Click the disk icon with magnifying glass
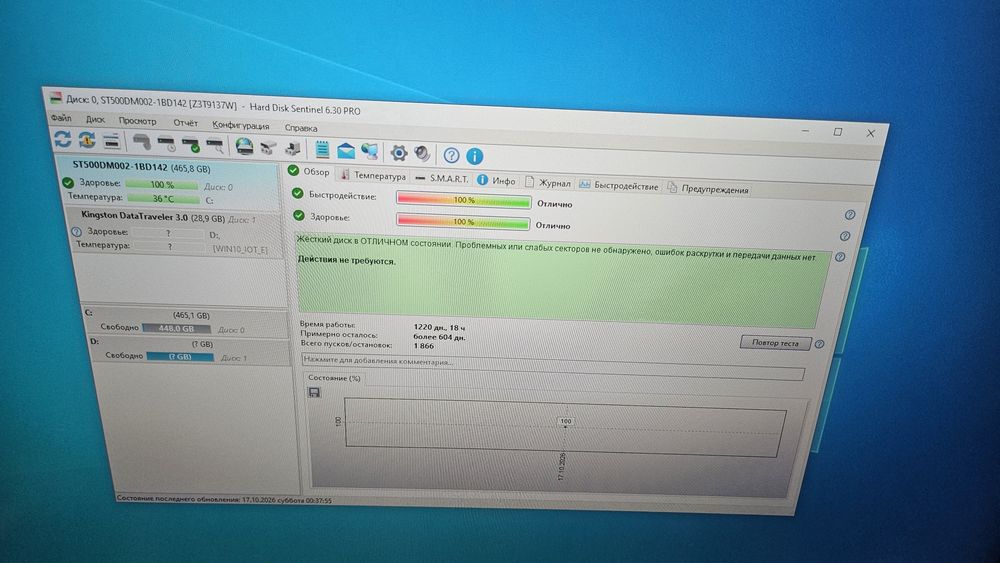Screen dimensions: 1000x563 (x=215, y=145)
